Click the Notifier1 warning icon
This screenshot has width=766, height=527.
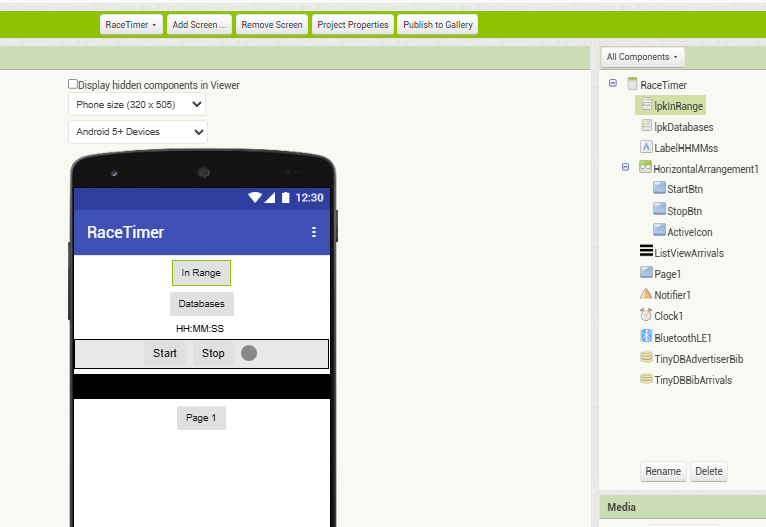[x=646, y=294]
